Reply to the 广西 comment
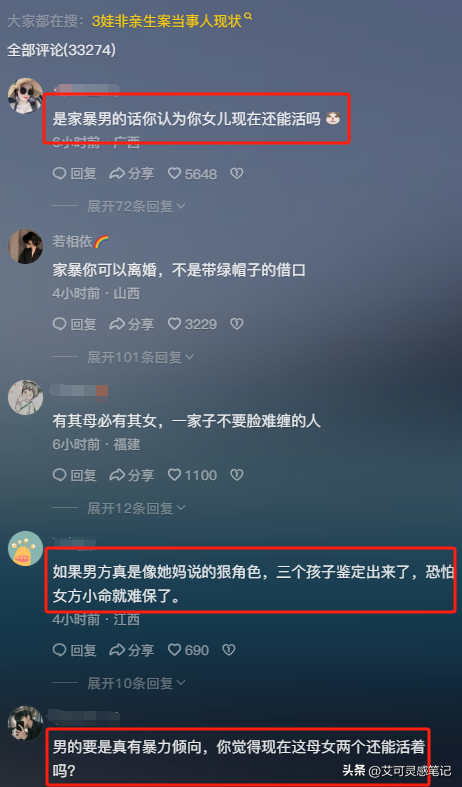Screen dimensions: 462x787 [74, 174]
